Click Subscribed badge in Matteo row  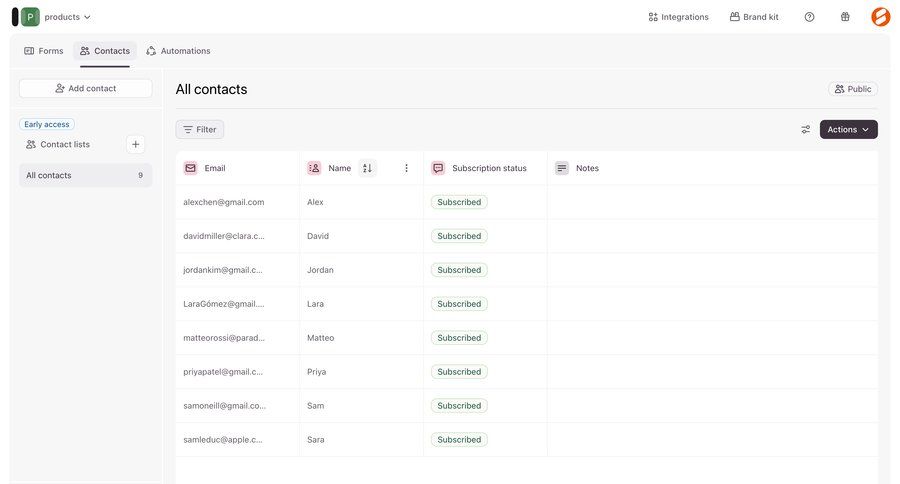[459, 338]
